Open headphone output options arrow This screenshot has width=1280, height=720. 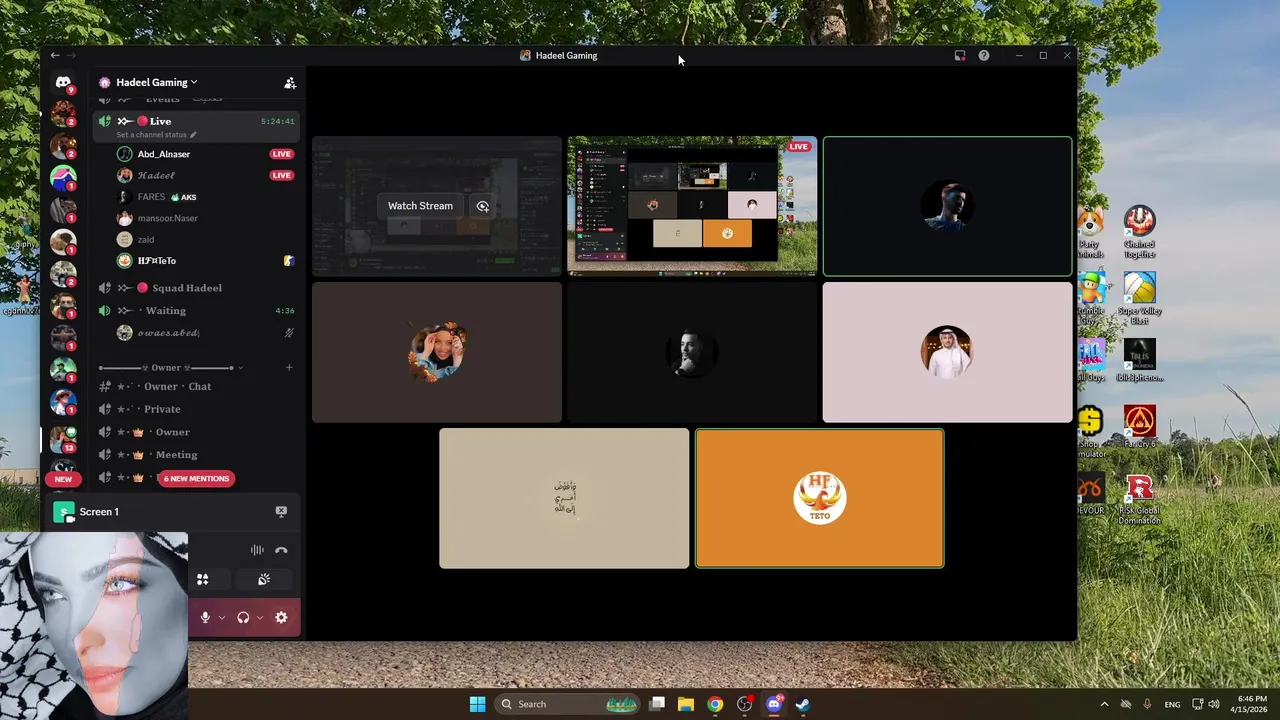[259, 618]
